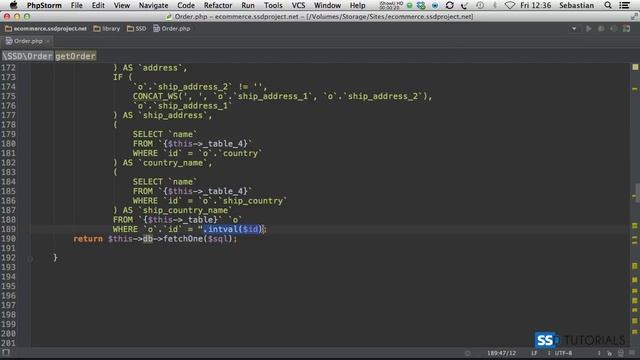Viewport: 640px width, 360px height.
Task: Click the fullscreen arrows in title bar
Action: click(x=634, y=16)
